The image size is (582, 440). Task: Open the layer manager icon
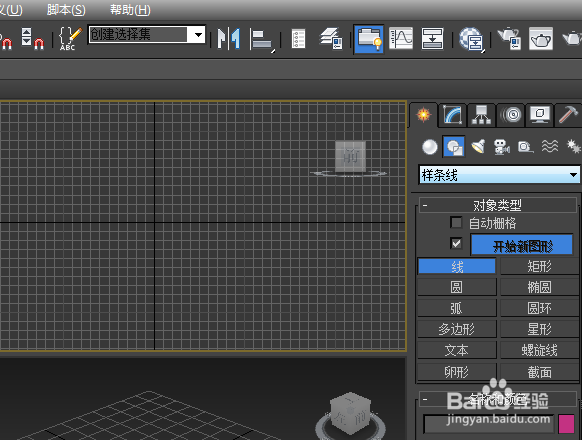[x=331, y=39]
